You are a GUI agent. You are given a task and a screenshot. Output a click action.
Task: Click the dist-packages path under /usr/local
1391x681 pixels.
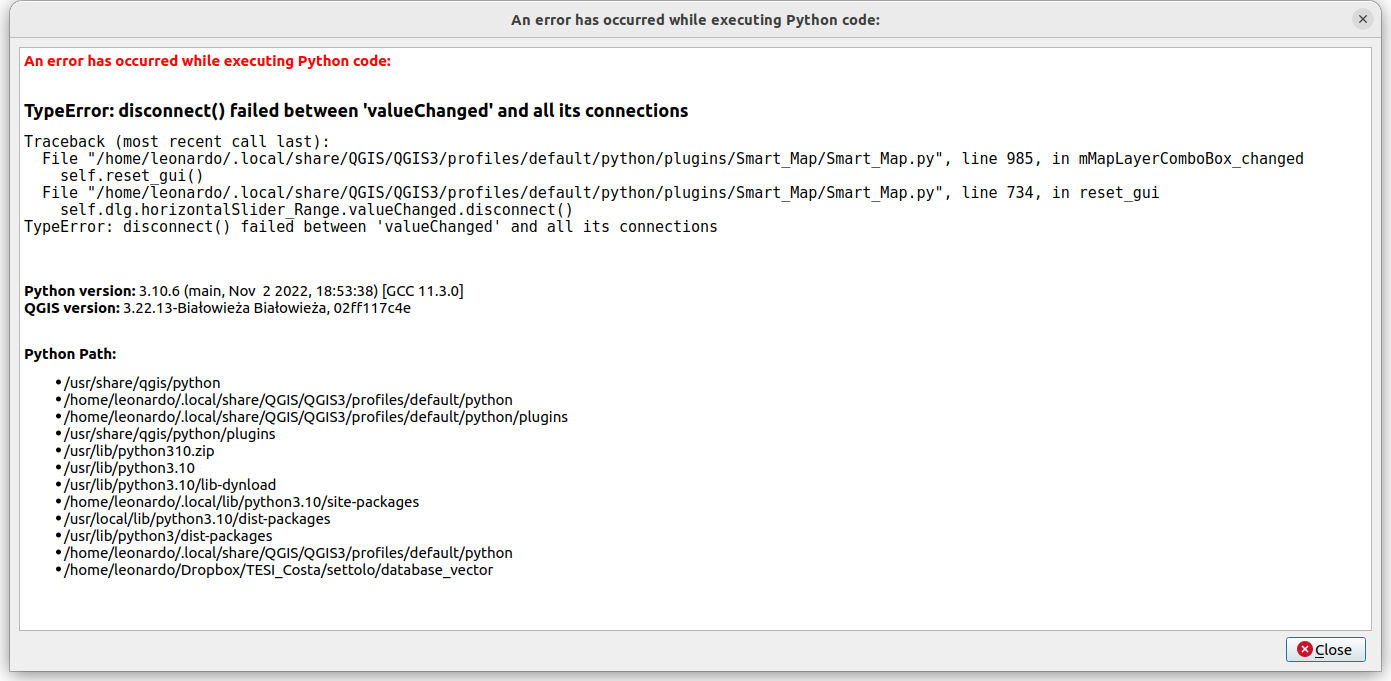click(x=197, y=518)
